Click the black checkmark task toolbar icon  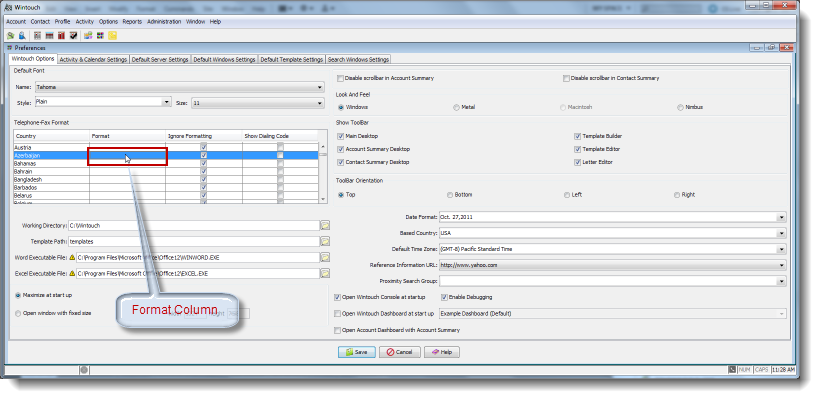point(73,36)
